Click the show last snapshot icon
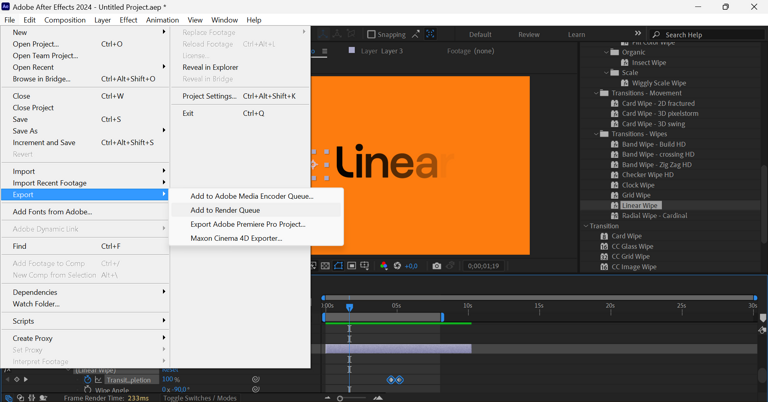Image resolution: width=768 pixels, height=402 pixels. point(450,266)
